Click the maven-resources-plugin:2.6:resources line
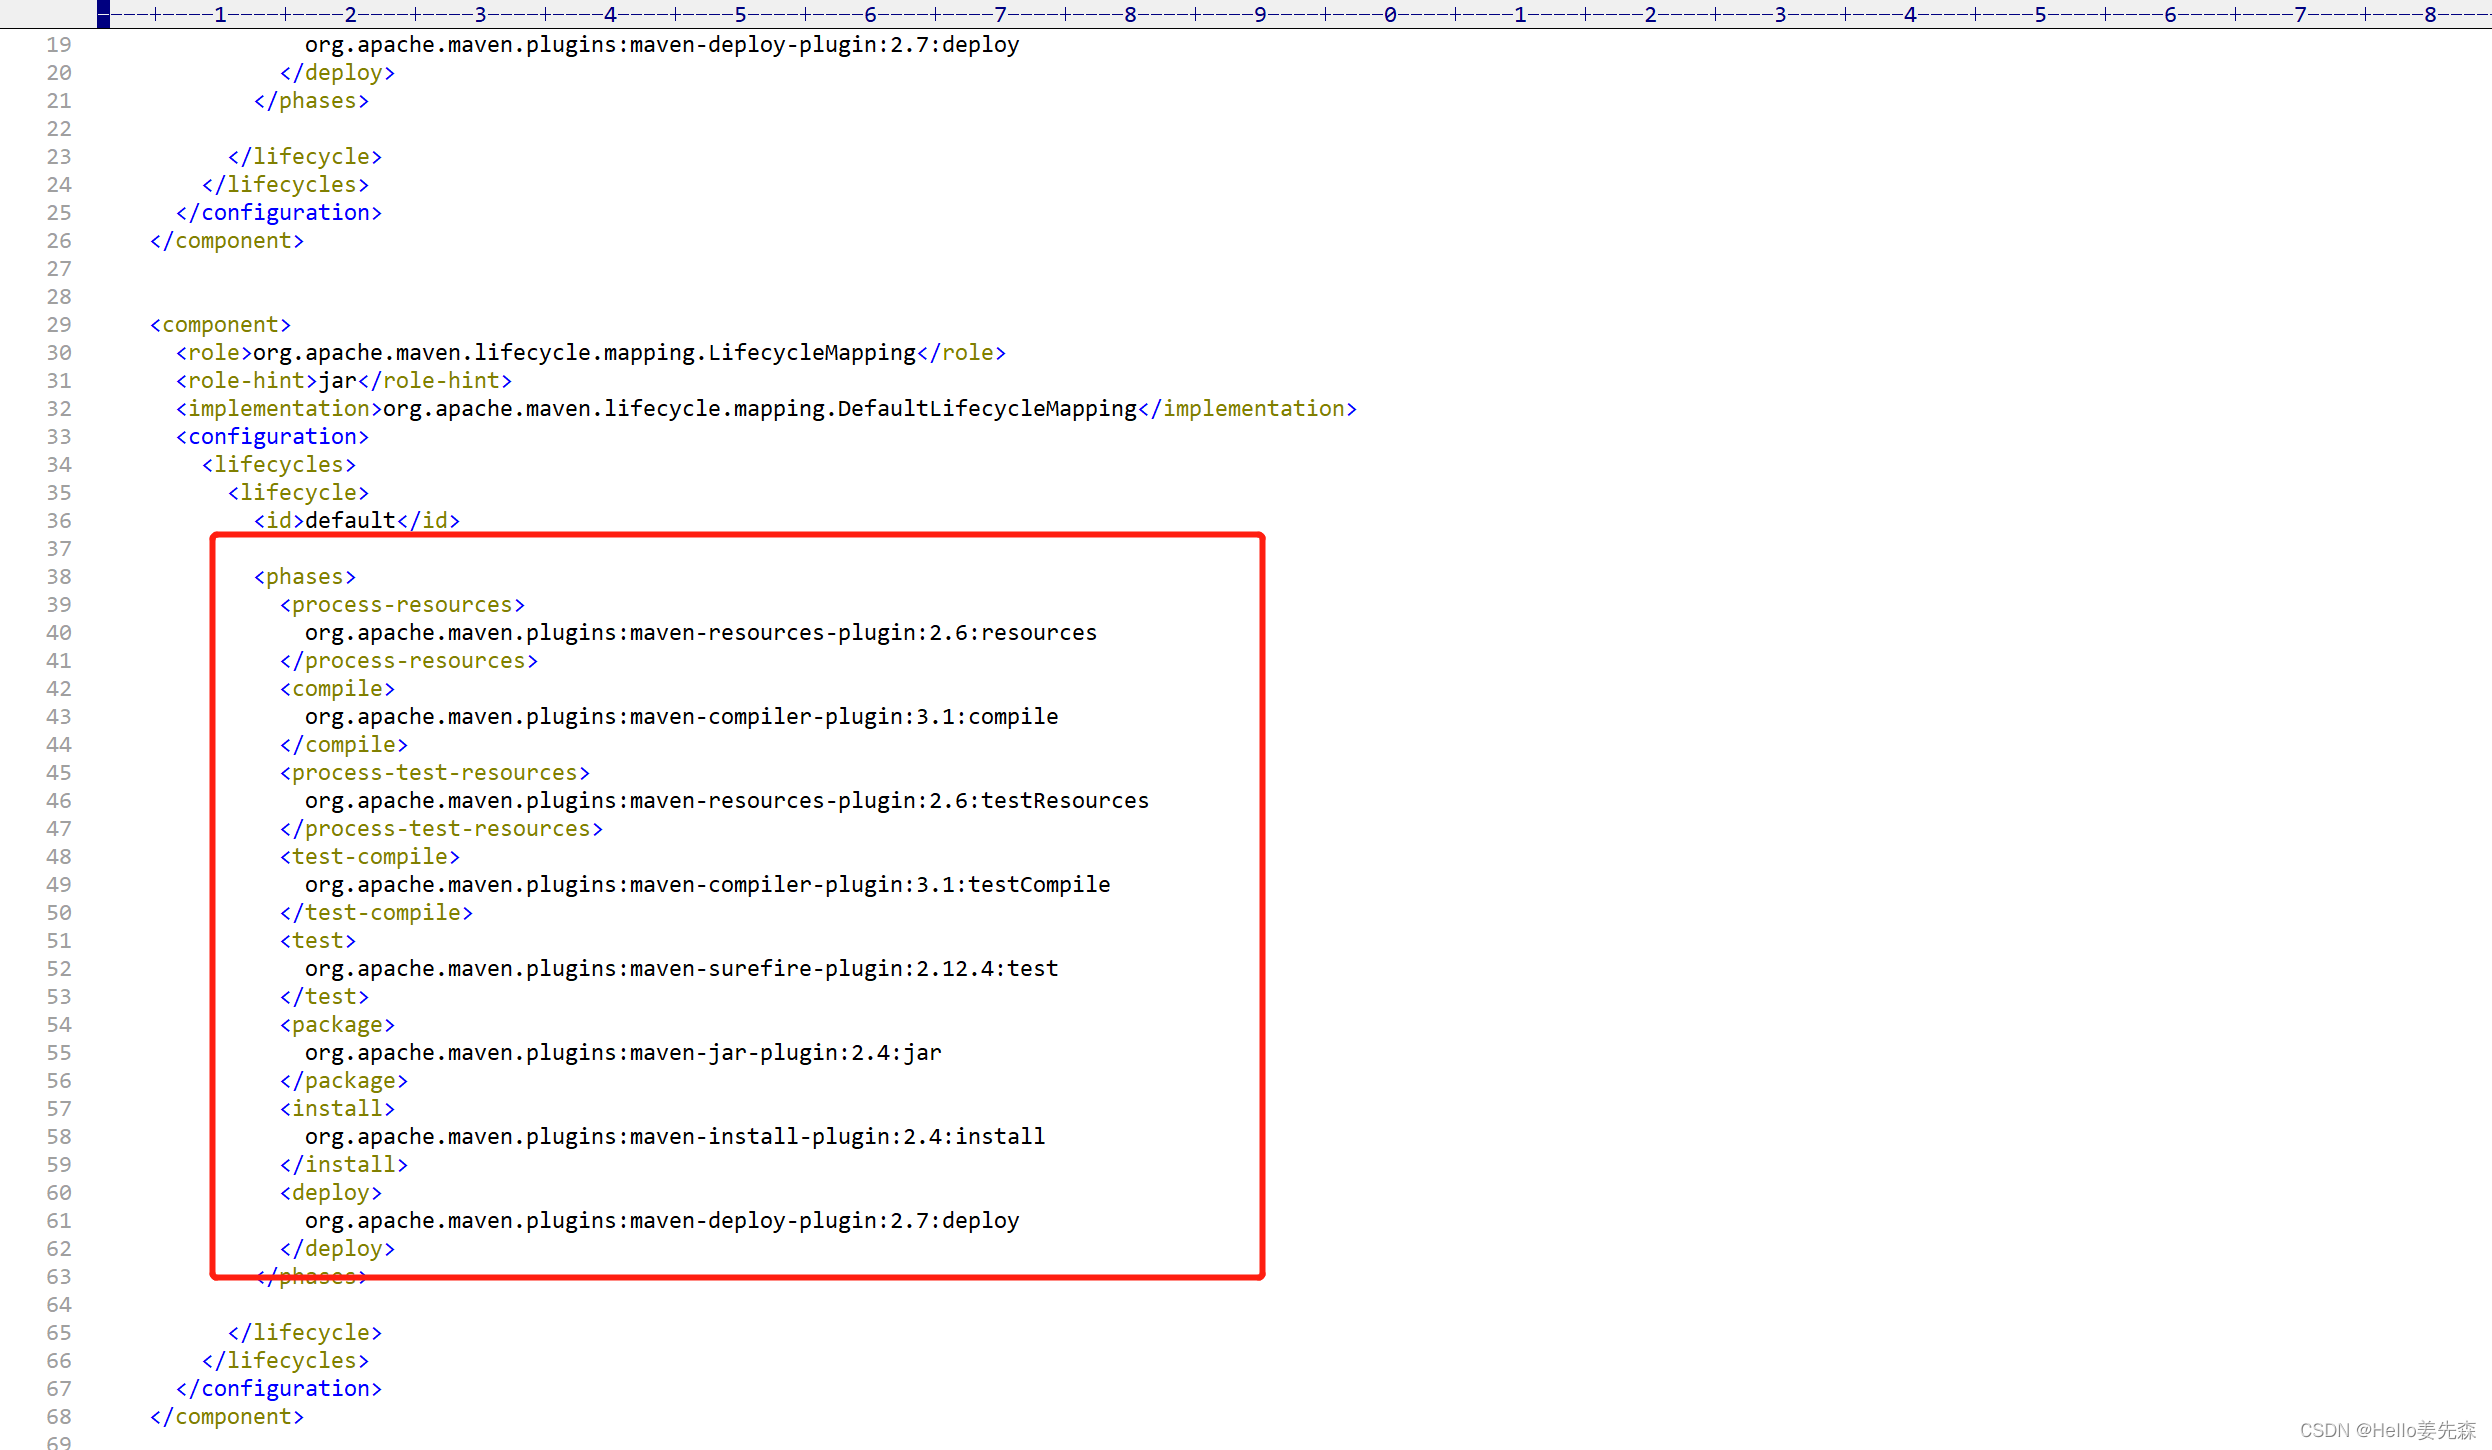Image resolution: width=2492 pixels, height=1450 pixels. (701, 633)
